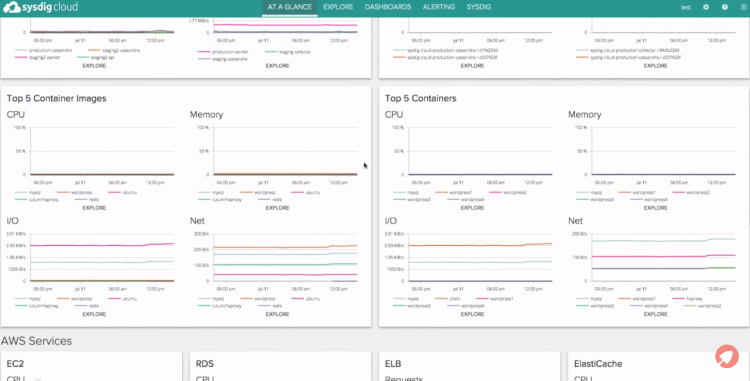Toggle ubuntu legend in Container Images CPU chart

coord(123,193)
